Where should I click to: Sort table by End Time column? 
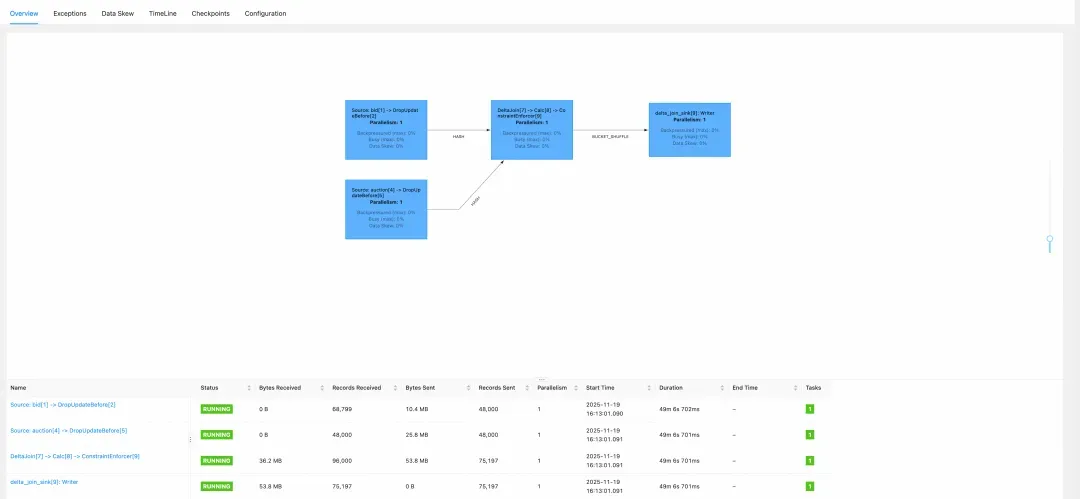click(x=796, y=388)
